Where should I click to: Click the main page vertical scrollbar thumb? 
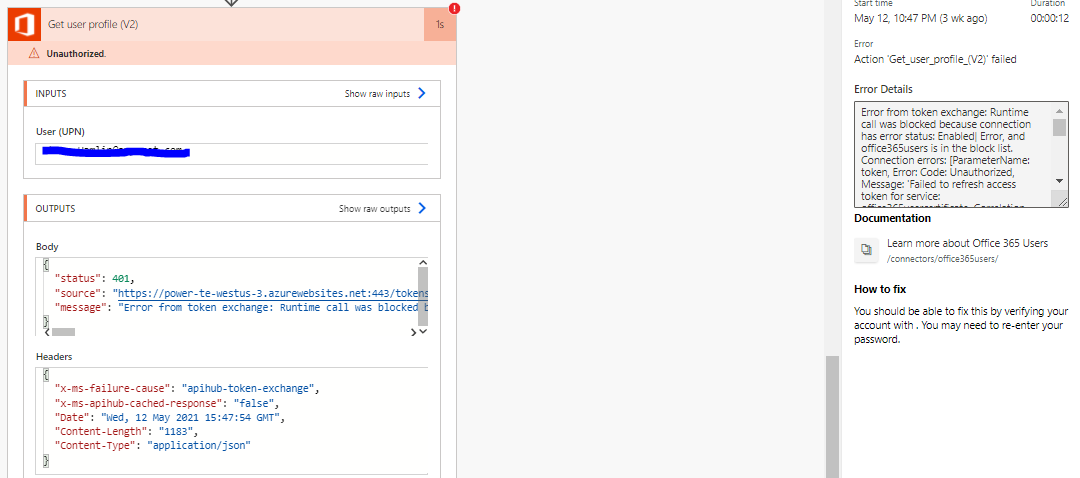pyautogui.click(x=832, y=417)
